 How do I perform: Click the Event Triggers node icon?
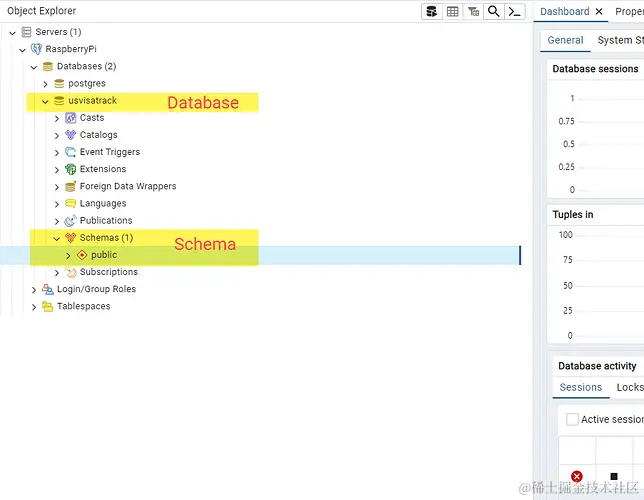click(x=71, y=152)
